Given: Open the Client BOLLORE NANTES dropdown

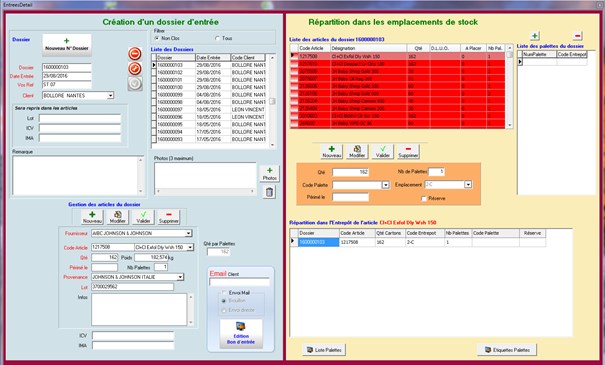Looking at the screenshot, I should point(110,95).
